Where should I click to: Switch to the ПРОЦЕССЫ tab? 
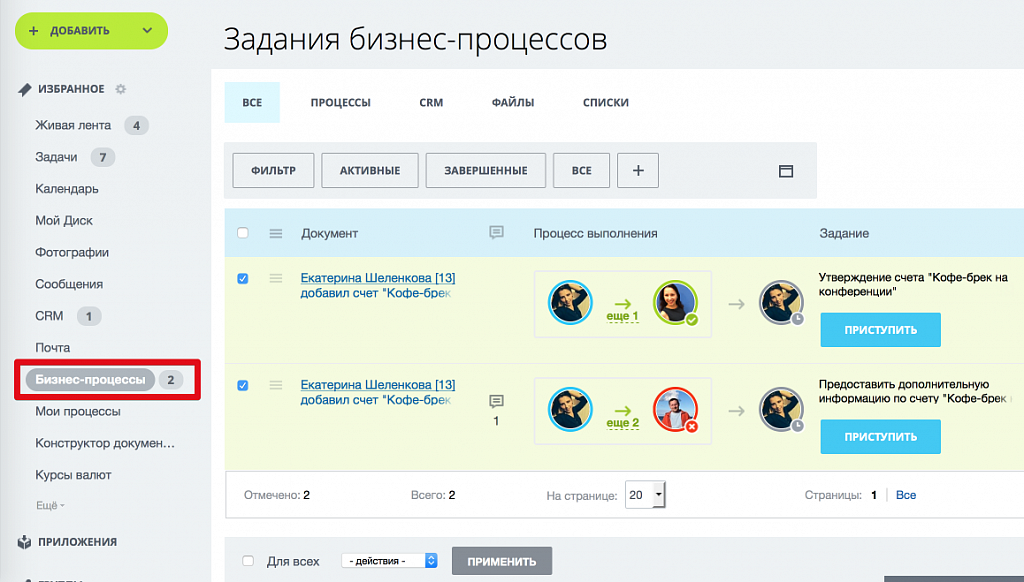click(340, 103)
